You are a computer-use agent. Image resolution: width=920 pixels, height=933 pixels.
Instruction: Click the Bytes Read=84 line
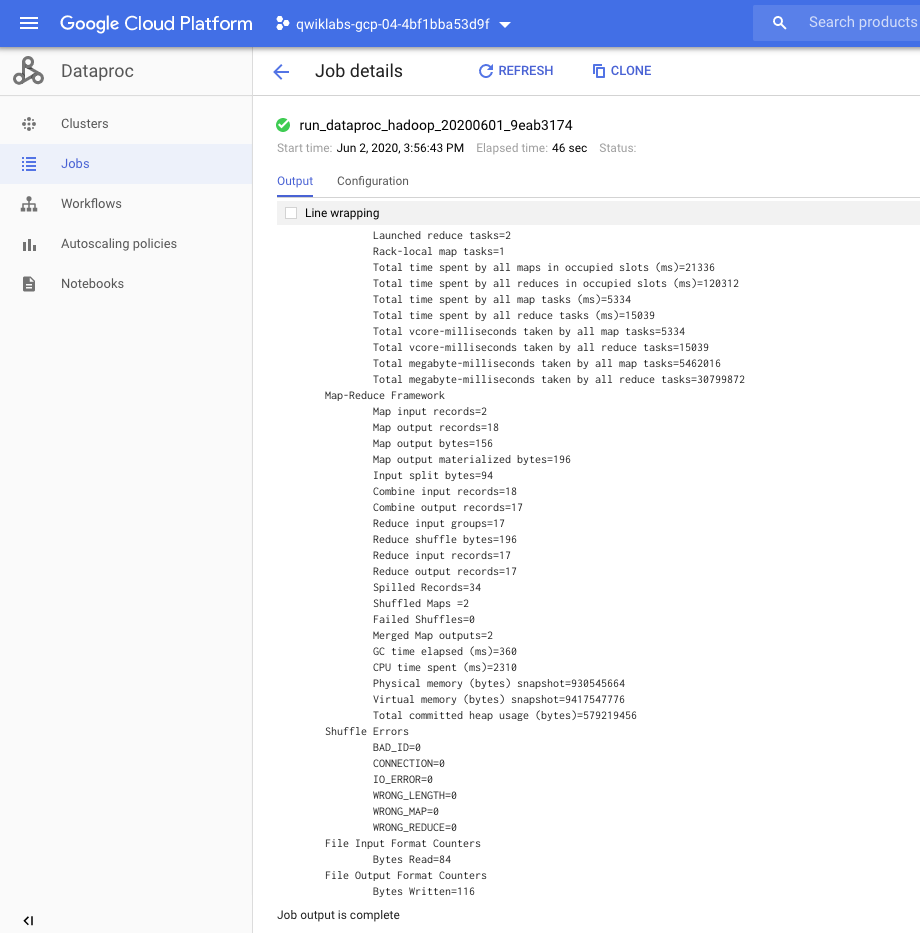coord(412,860)
